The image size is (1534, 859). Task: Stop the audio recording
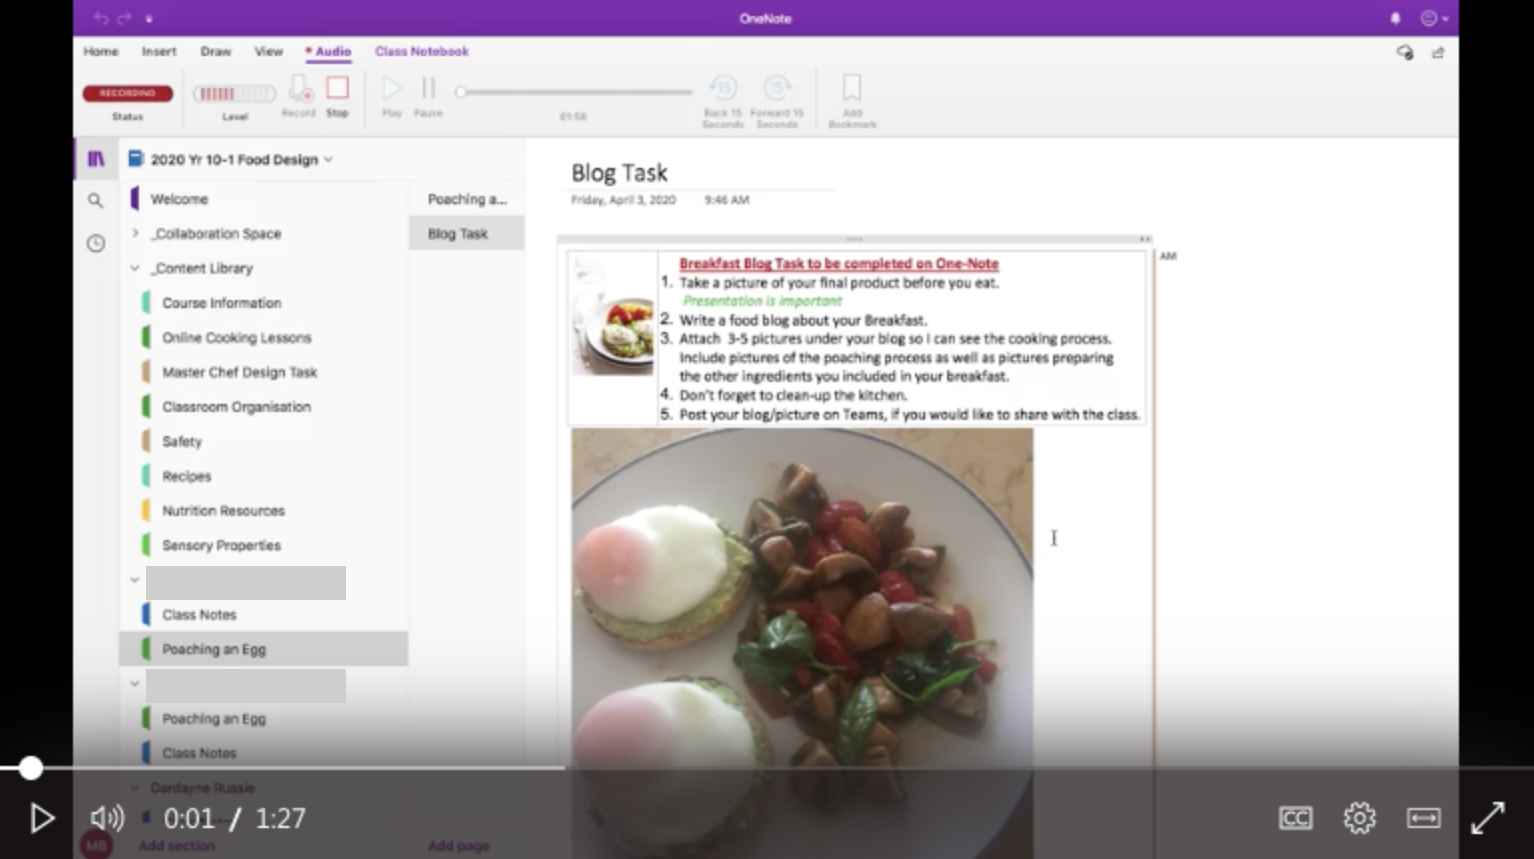click(x=338, y=88)
